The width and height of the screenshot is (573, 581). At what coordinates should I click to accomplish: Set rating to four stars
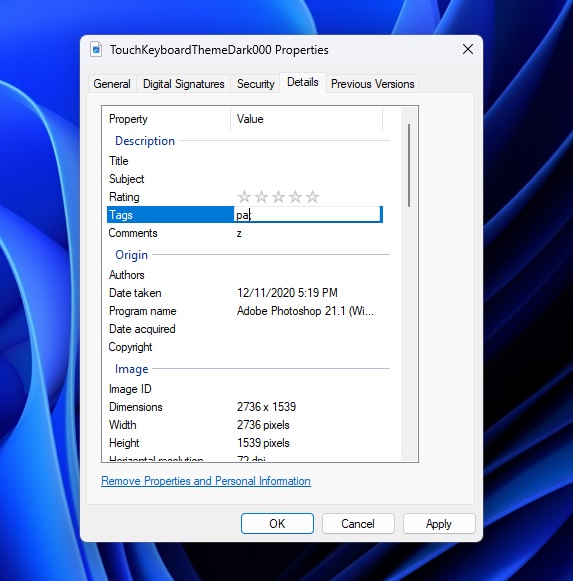(295, 197)
